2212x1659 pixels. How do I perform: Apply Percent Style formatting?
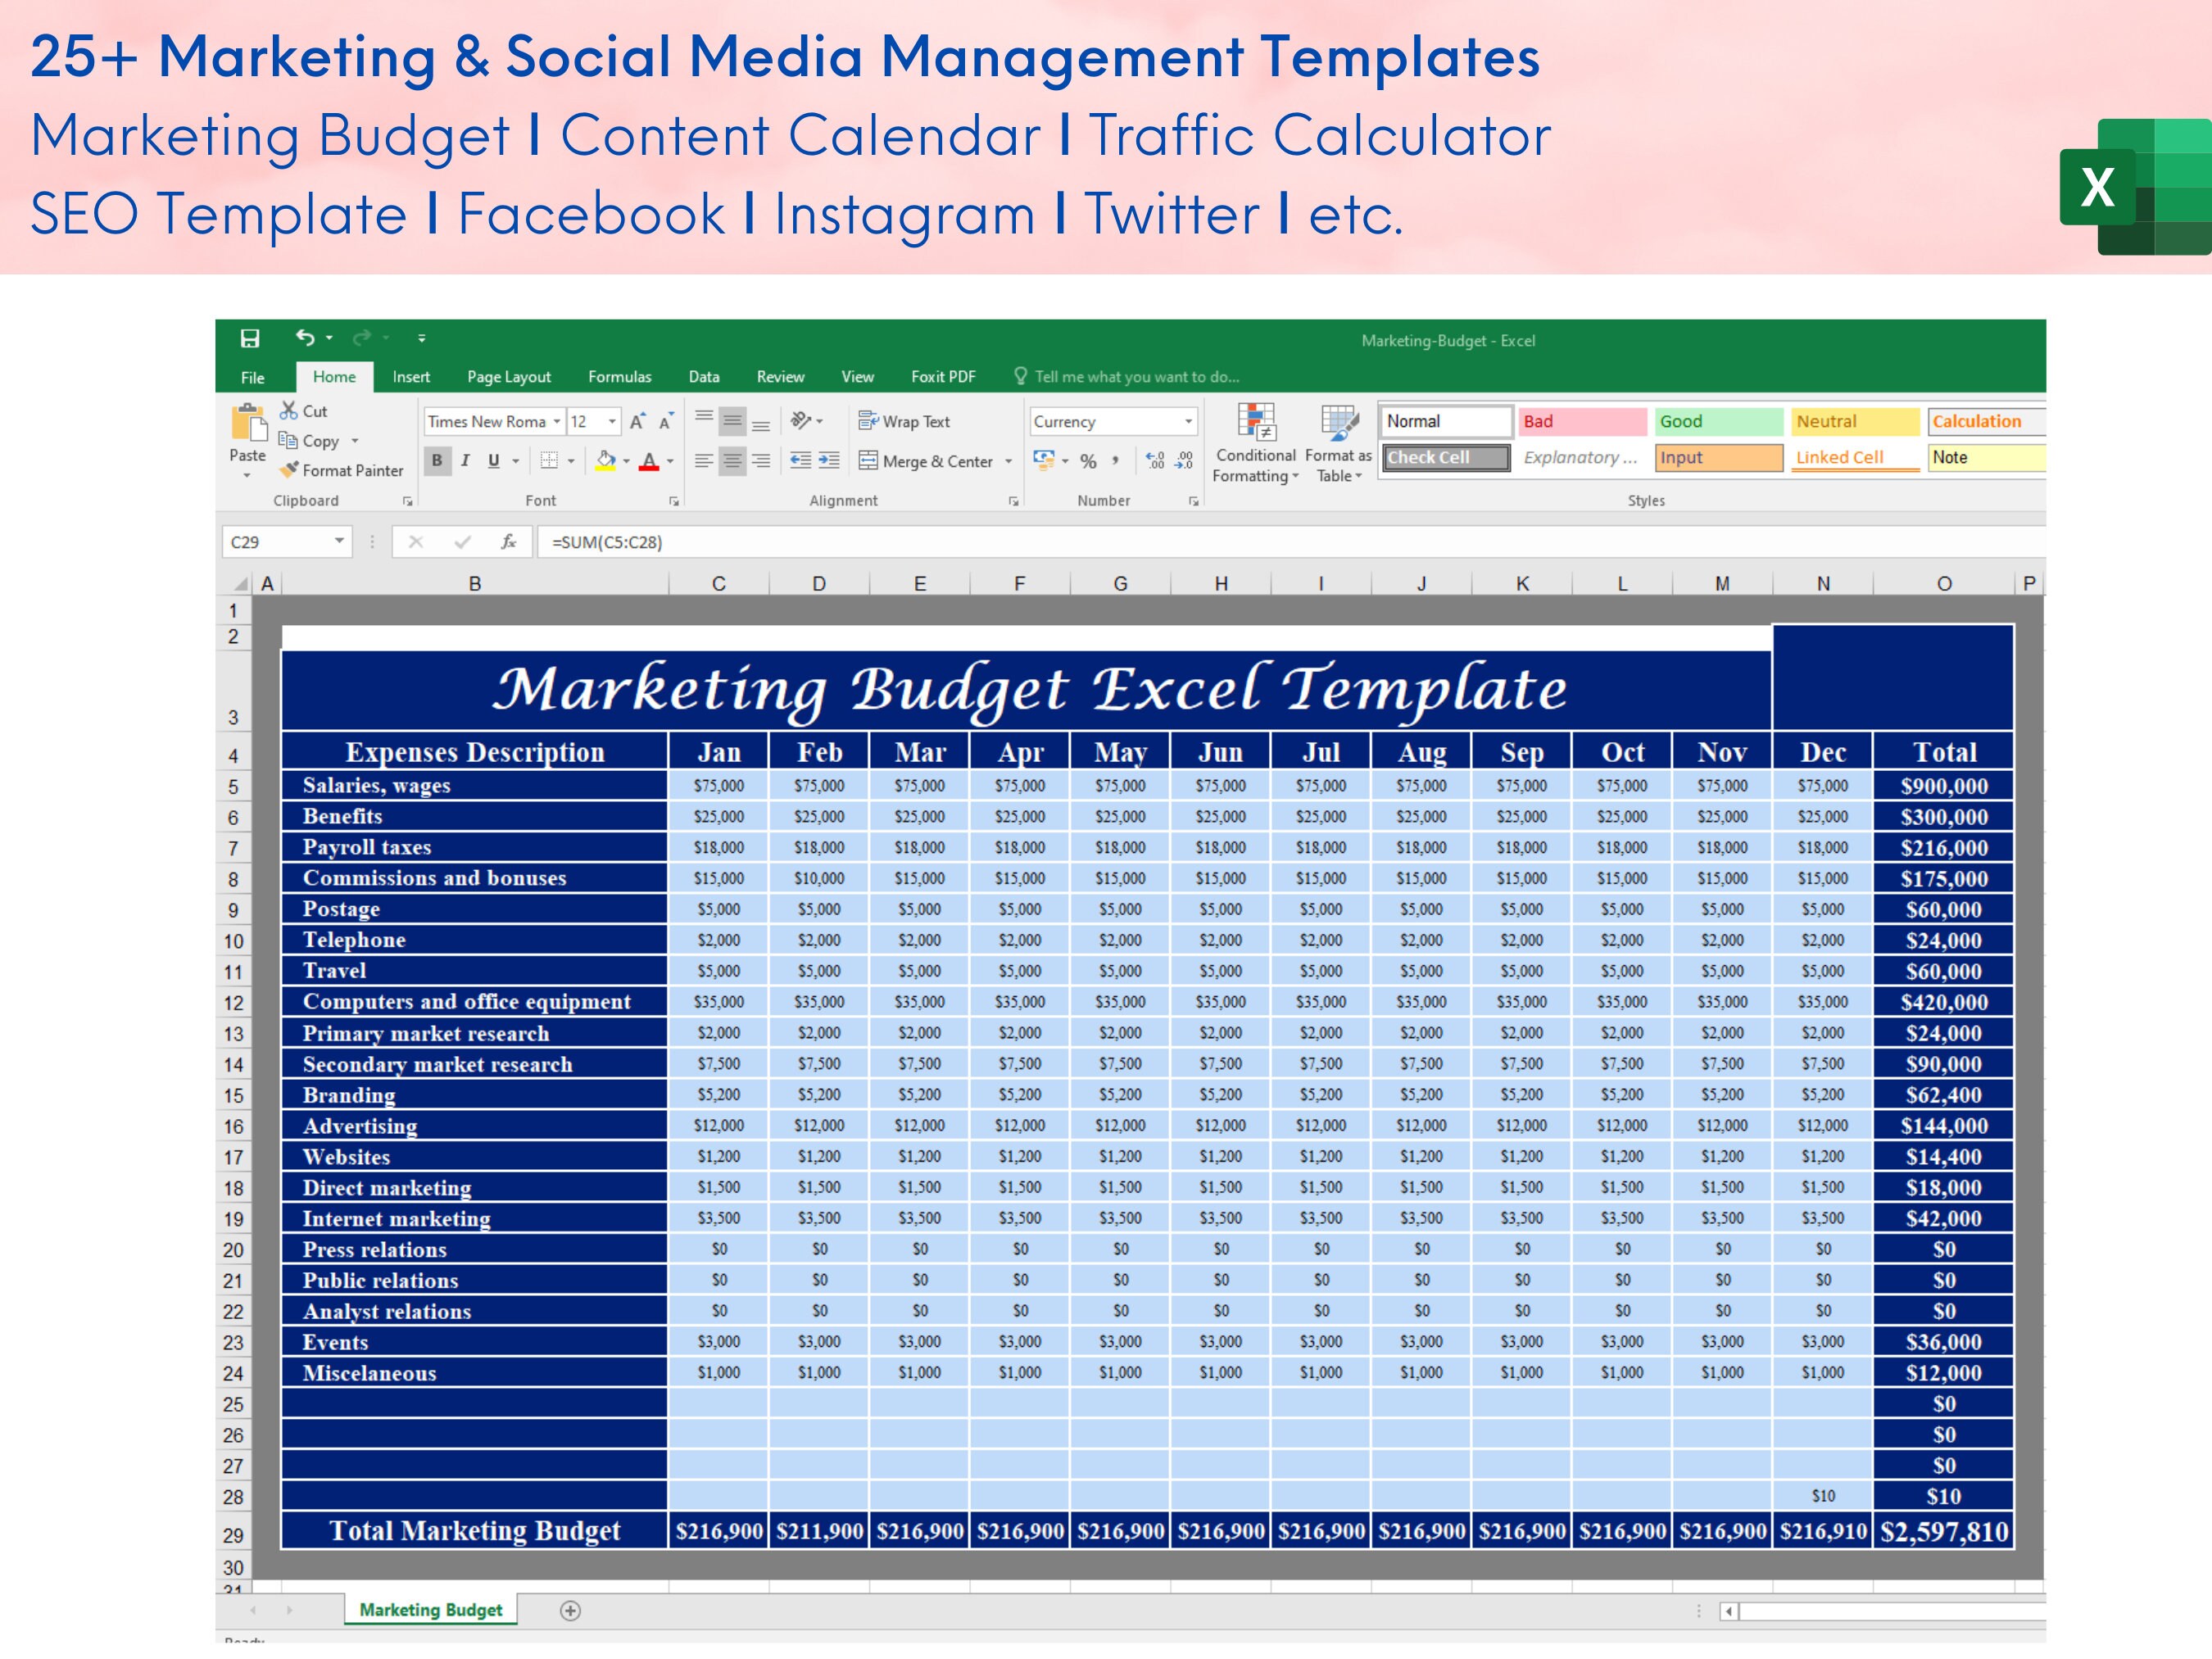pos(1087,461)
